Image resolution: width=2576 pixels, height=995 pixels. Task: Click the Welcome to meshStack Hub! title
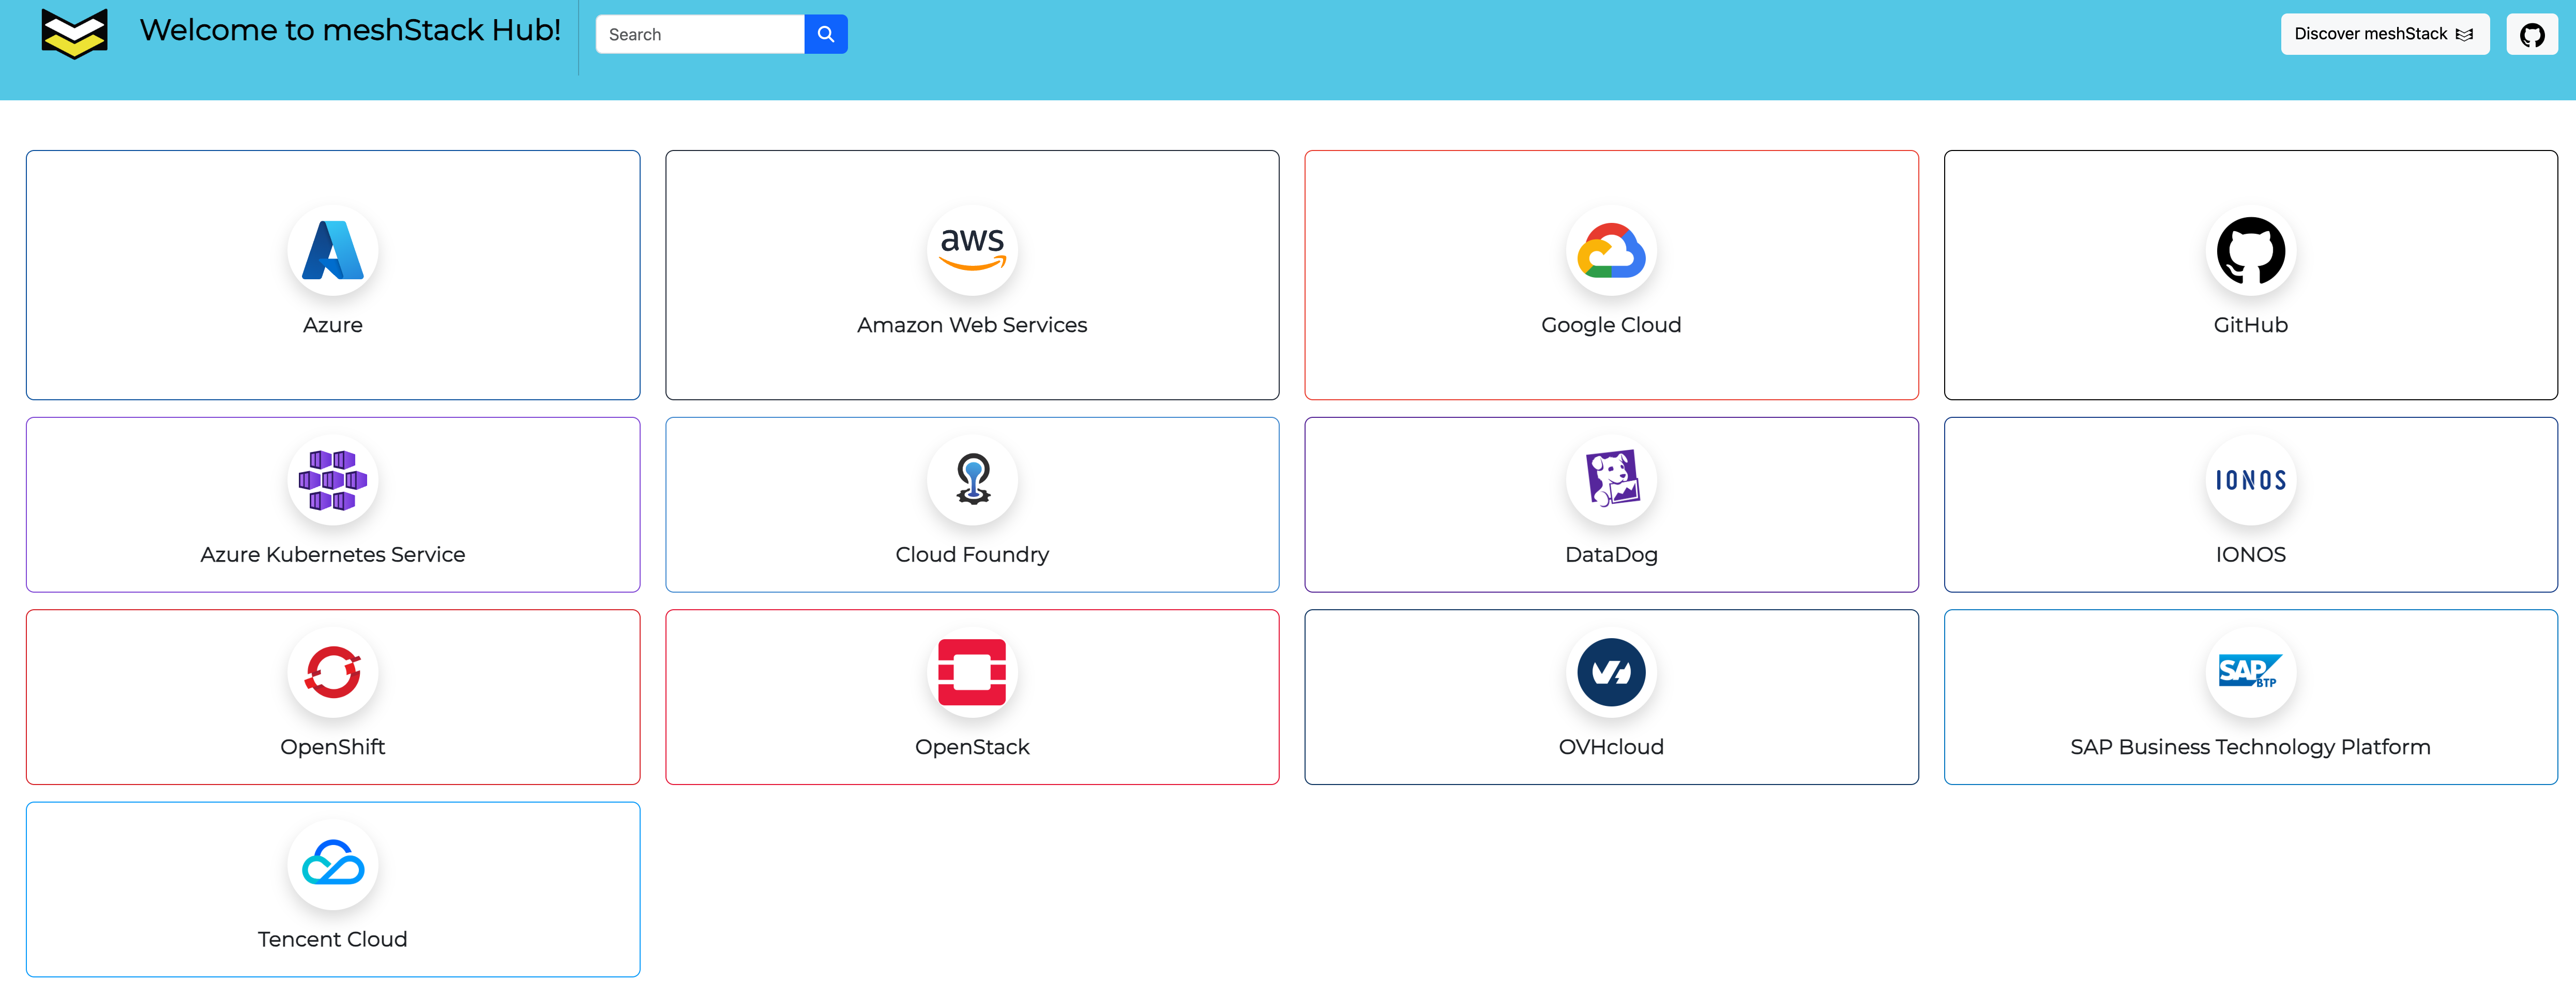coord(350,30)
